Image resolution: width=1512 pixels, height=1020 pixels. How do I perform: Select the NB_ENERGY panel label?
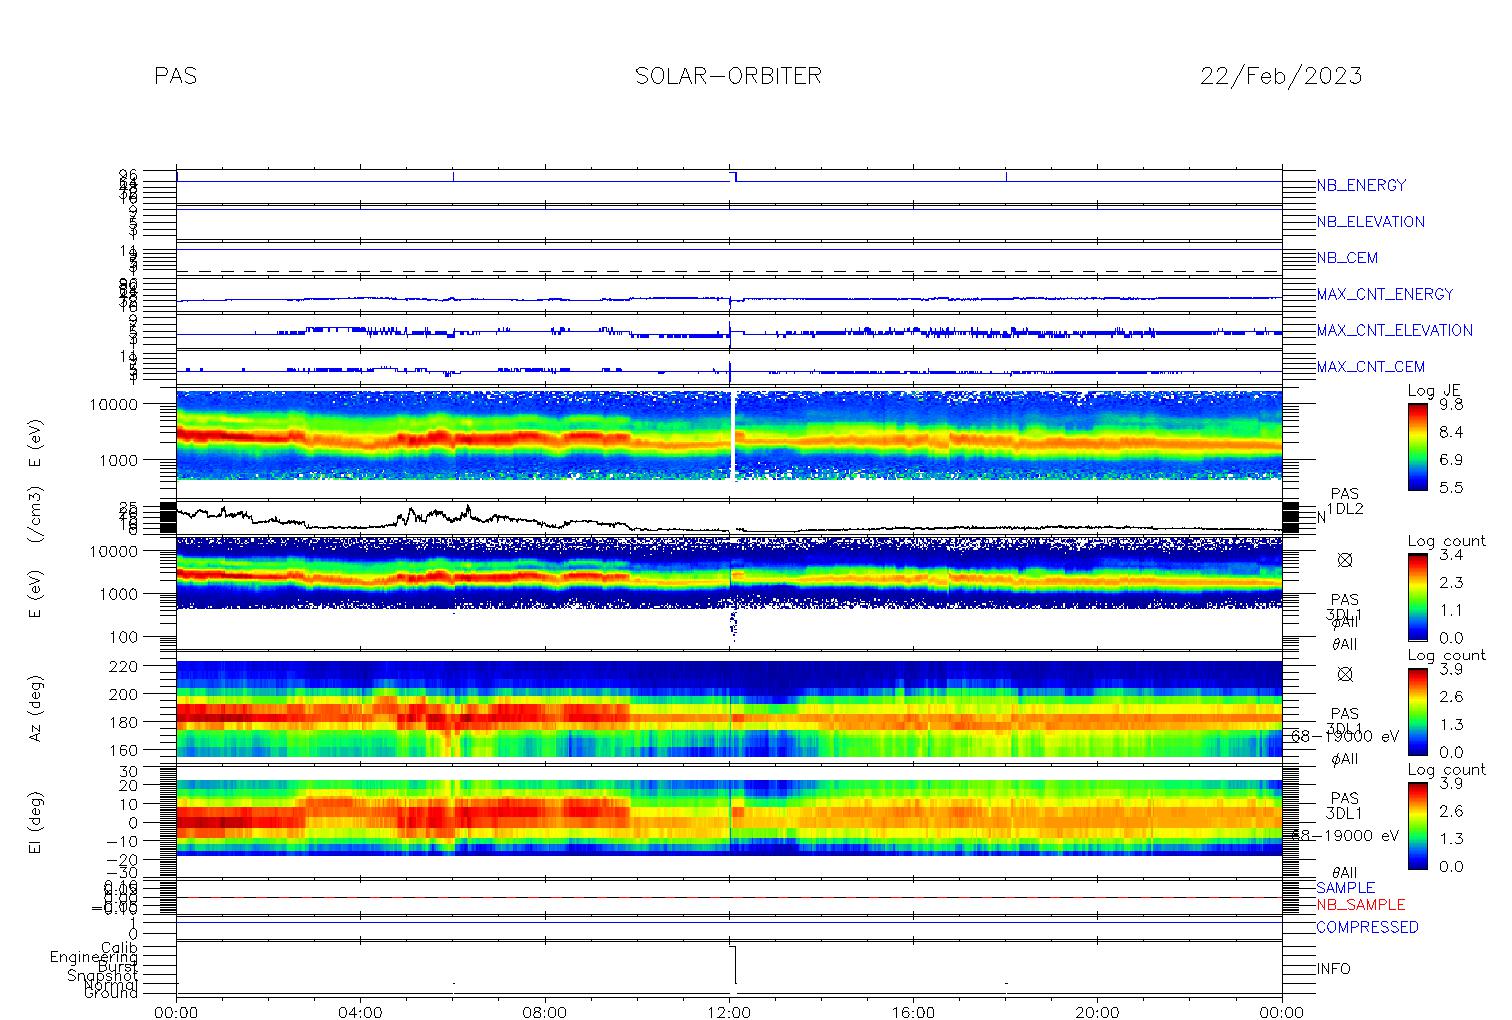(x=1361, y=186)
